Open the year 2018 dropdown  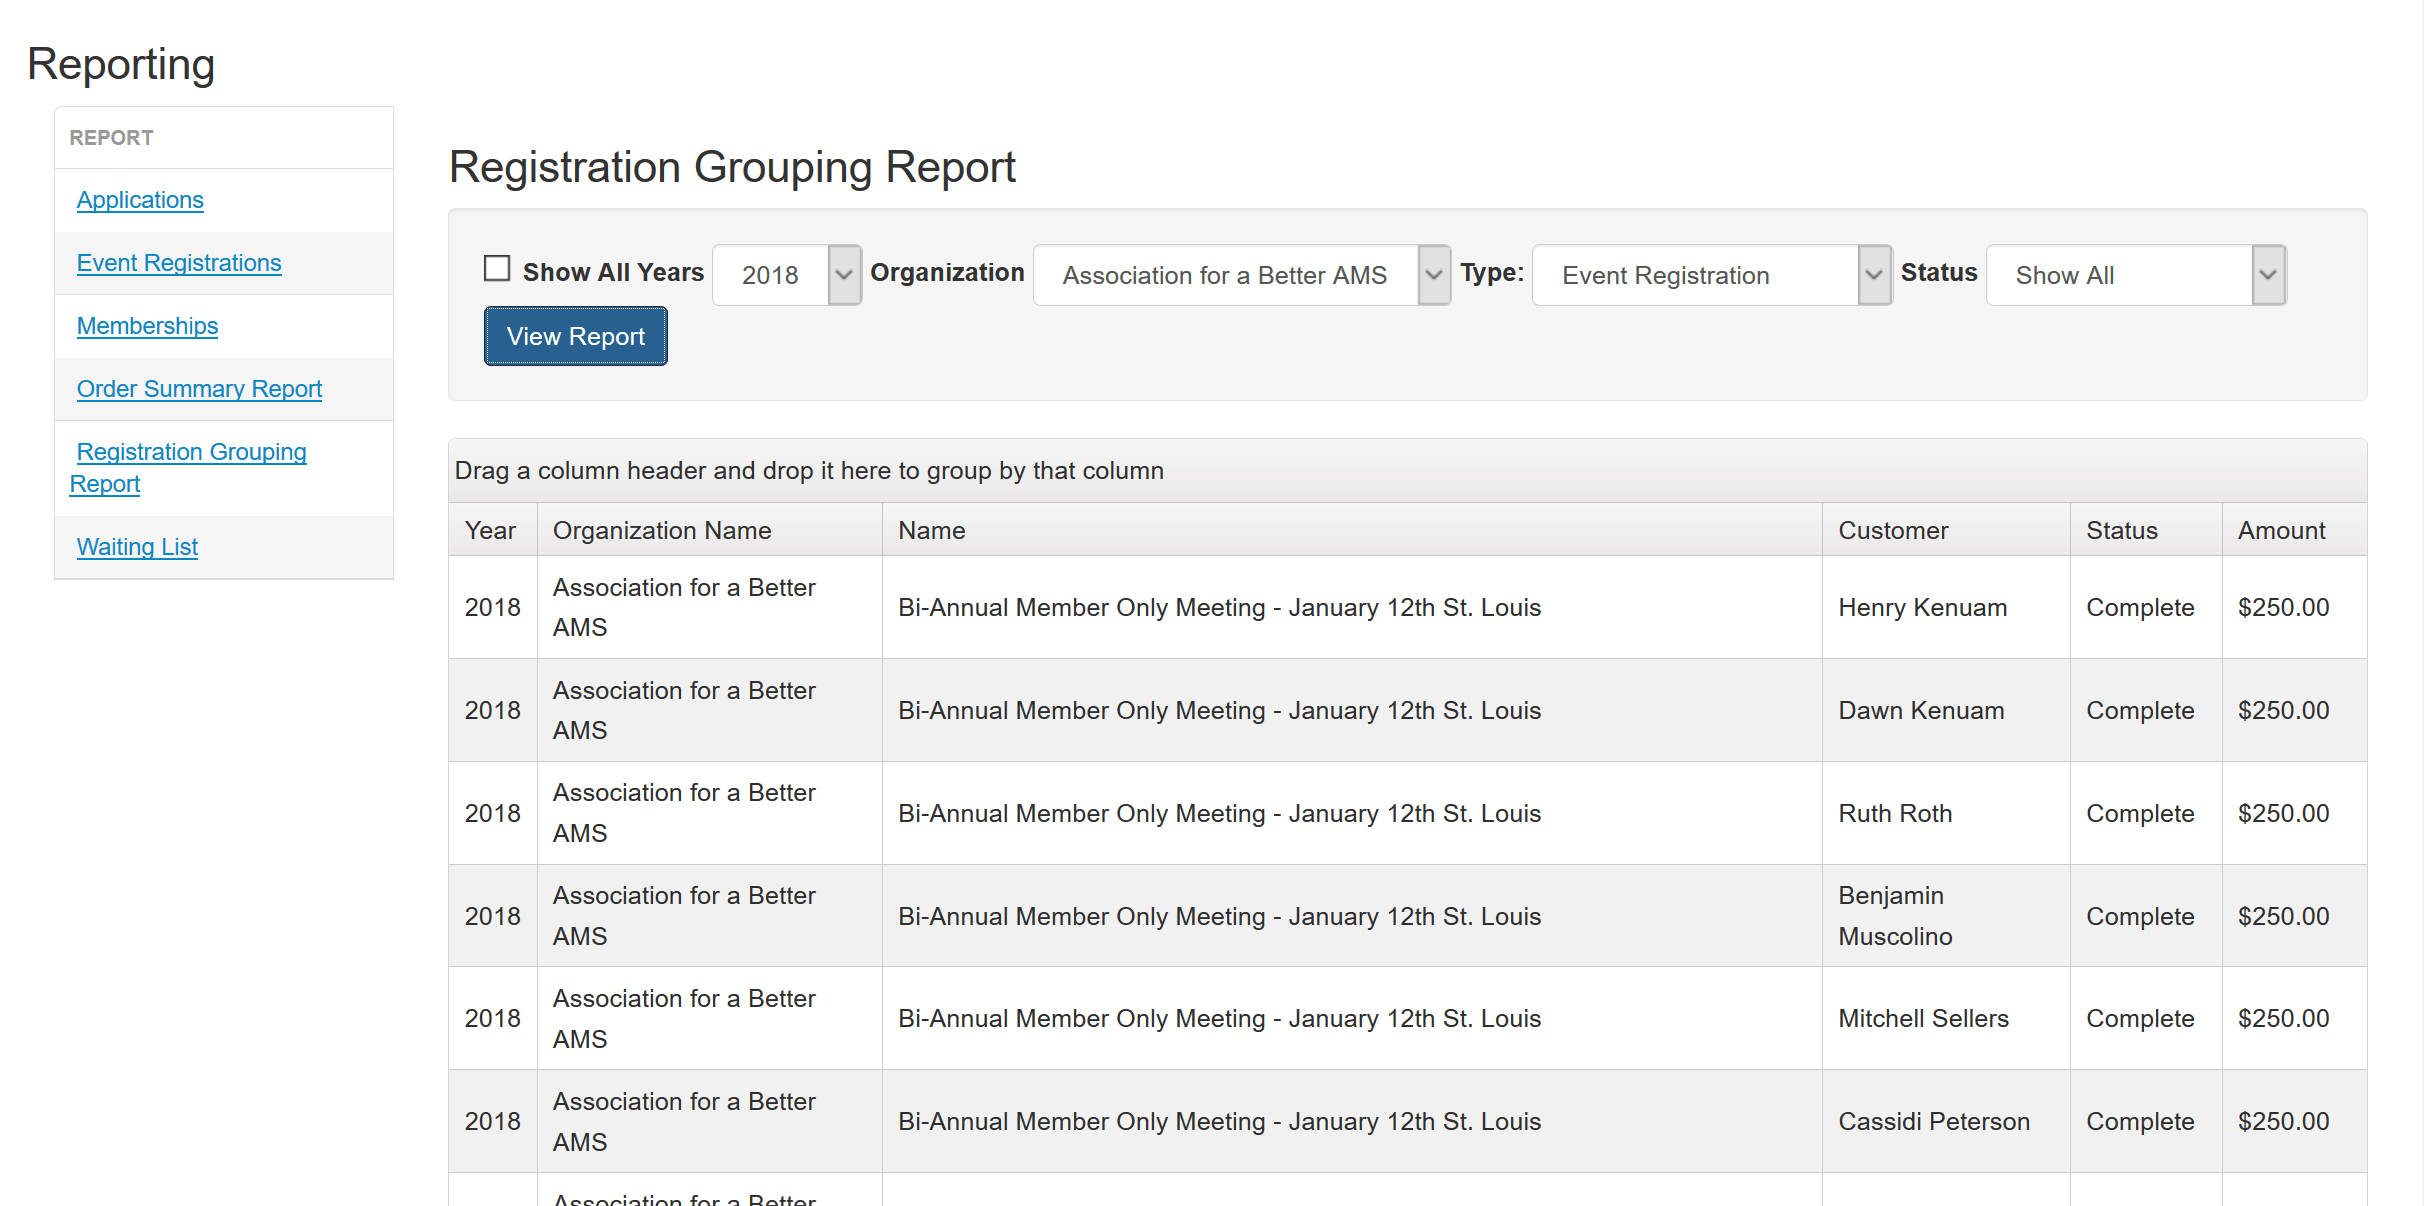coord(786,275)
